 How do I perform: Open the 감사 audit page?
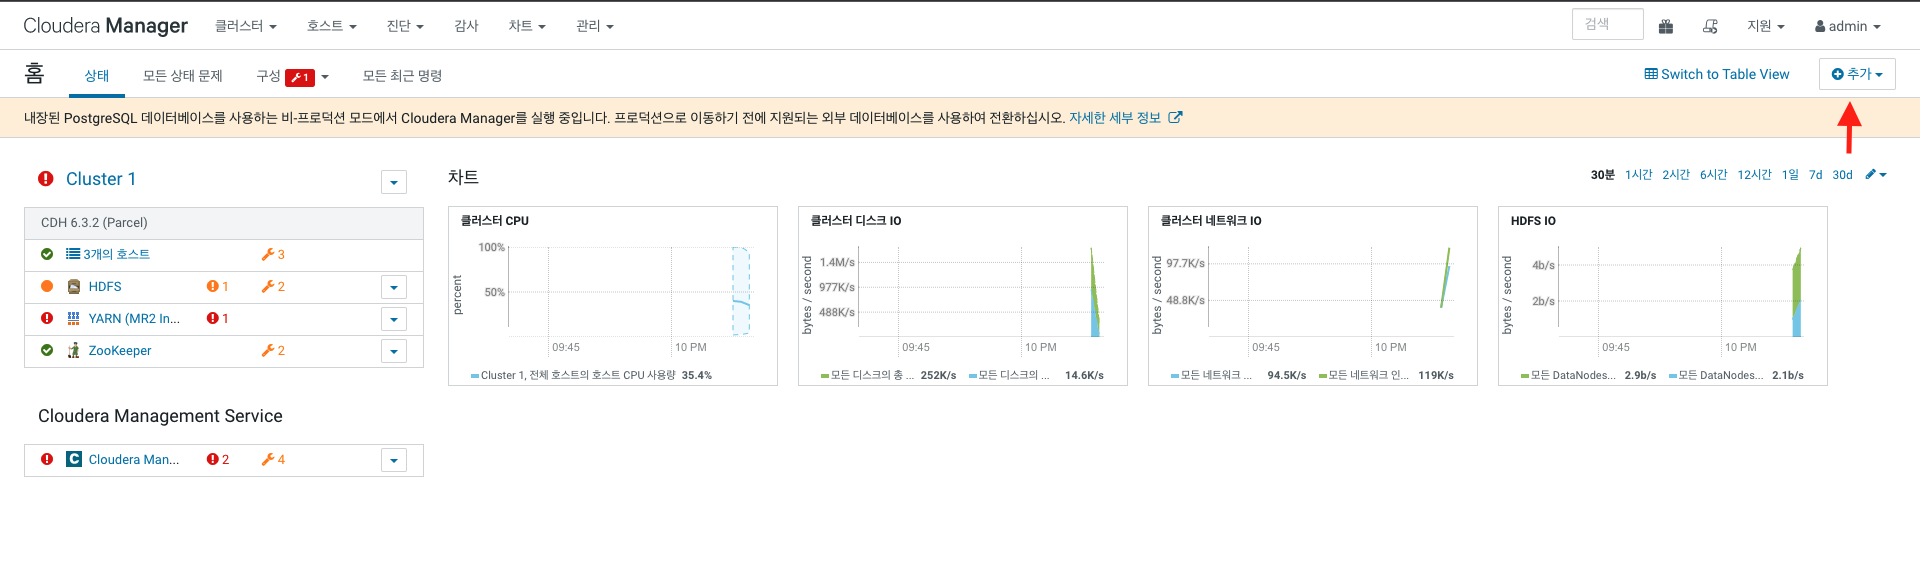466,26
